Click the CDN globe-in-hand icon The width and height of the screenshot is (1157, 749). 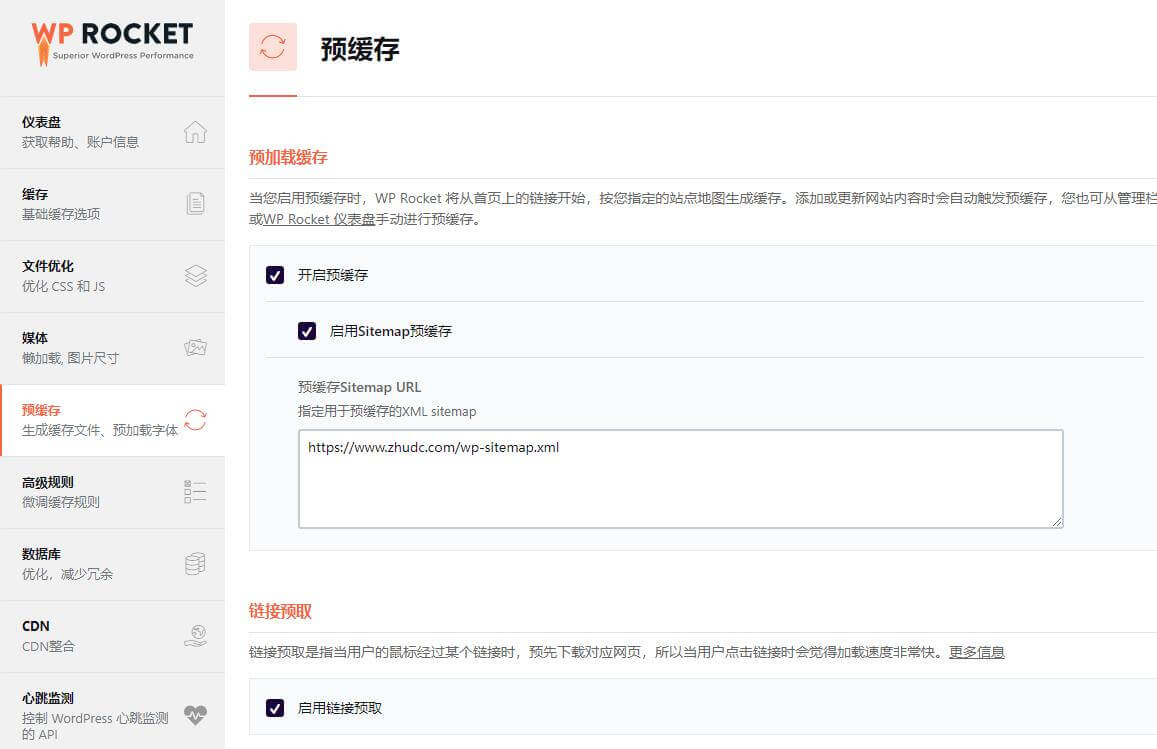tap(196, 636)
